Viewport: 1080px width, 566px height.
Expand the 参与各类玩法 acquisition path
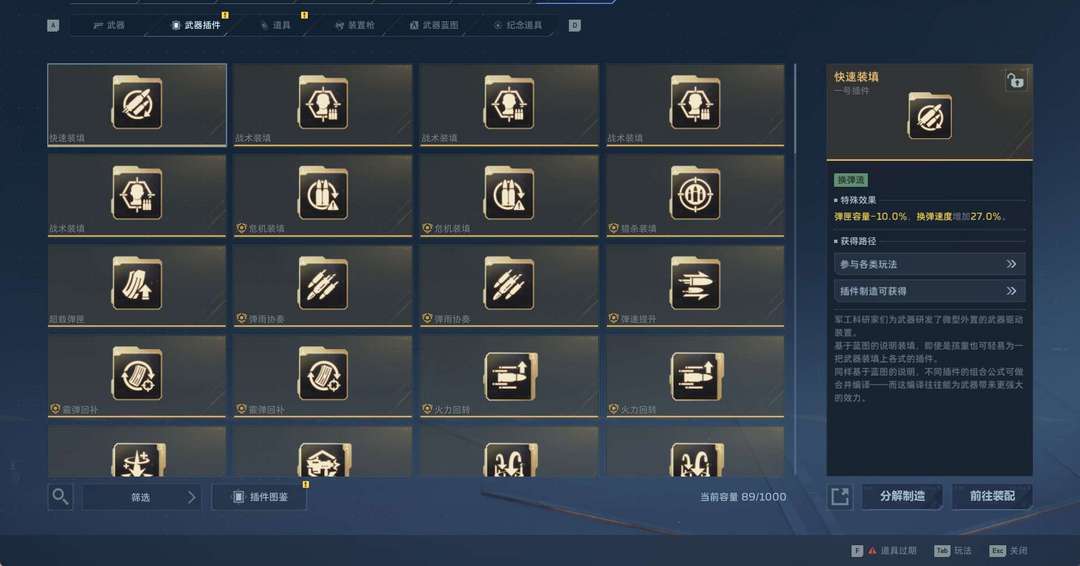(929, 264)
